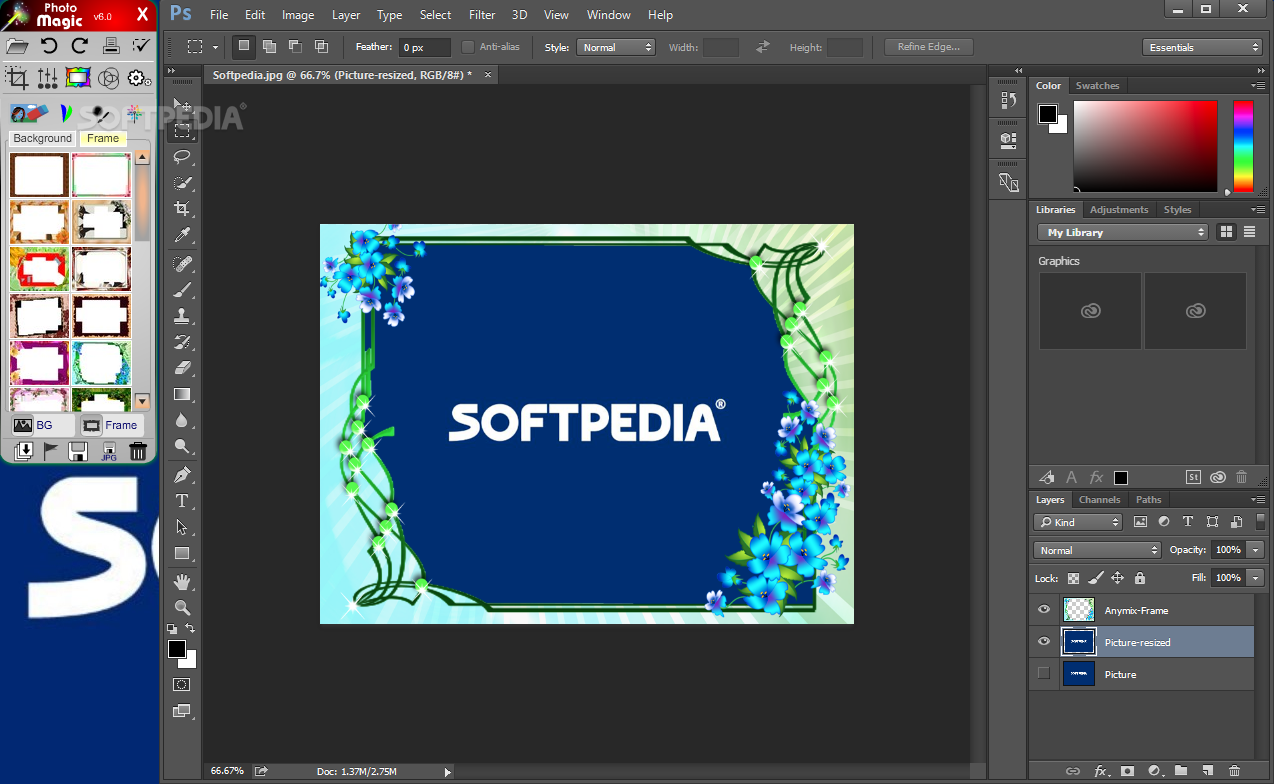Show the hidden Picture layer
Viewport: 1274px width, 784px height.
1044,674
